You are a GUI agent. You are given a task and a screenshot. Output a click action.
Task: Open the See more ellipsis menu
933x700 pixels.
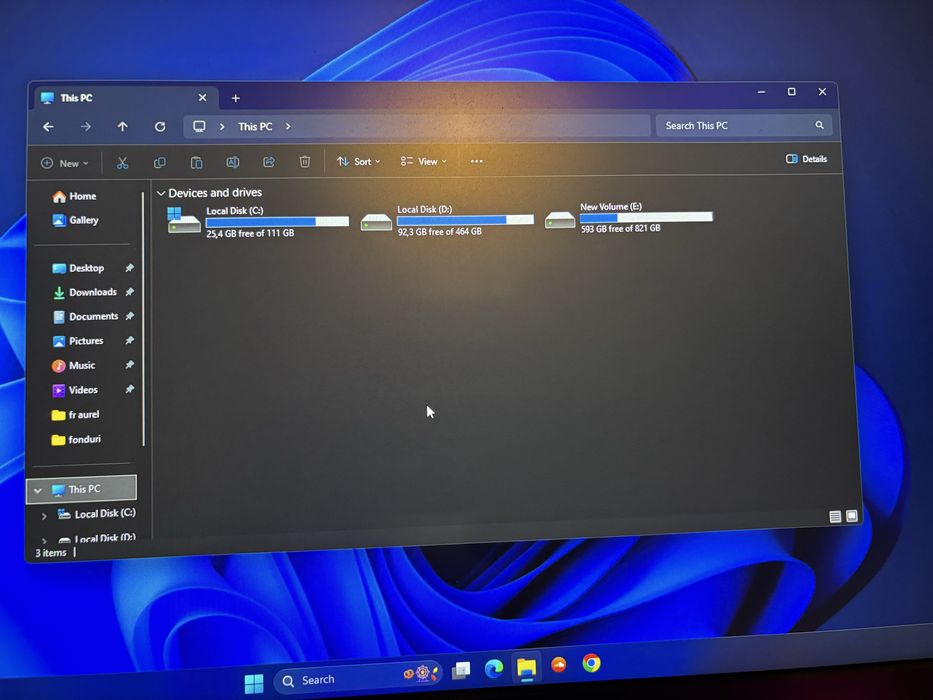click(477, 161)
